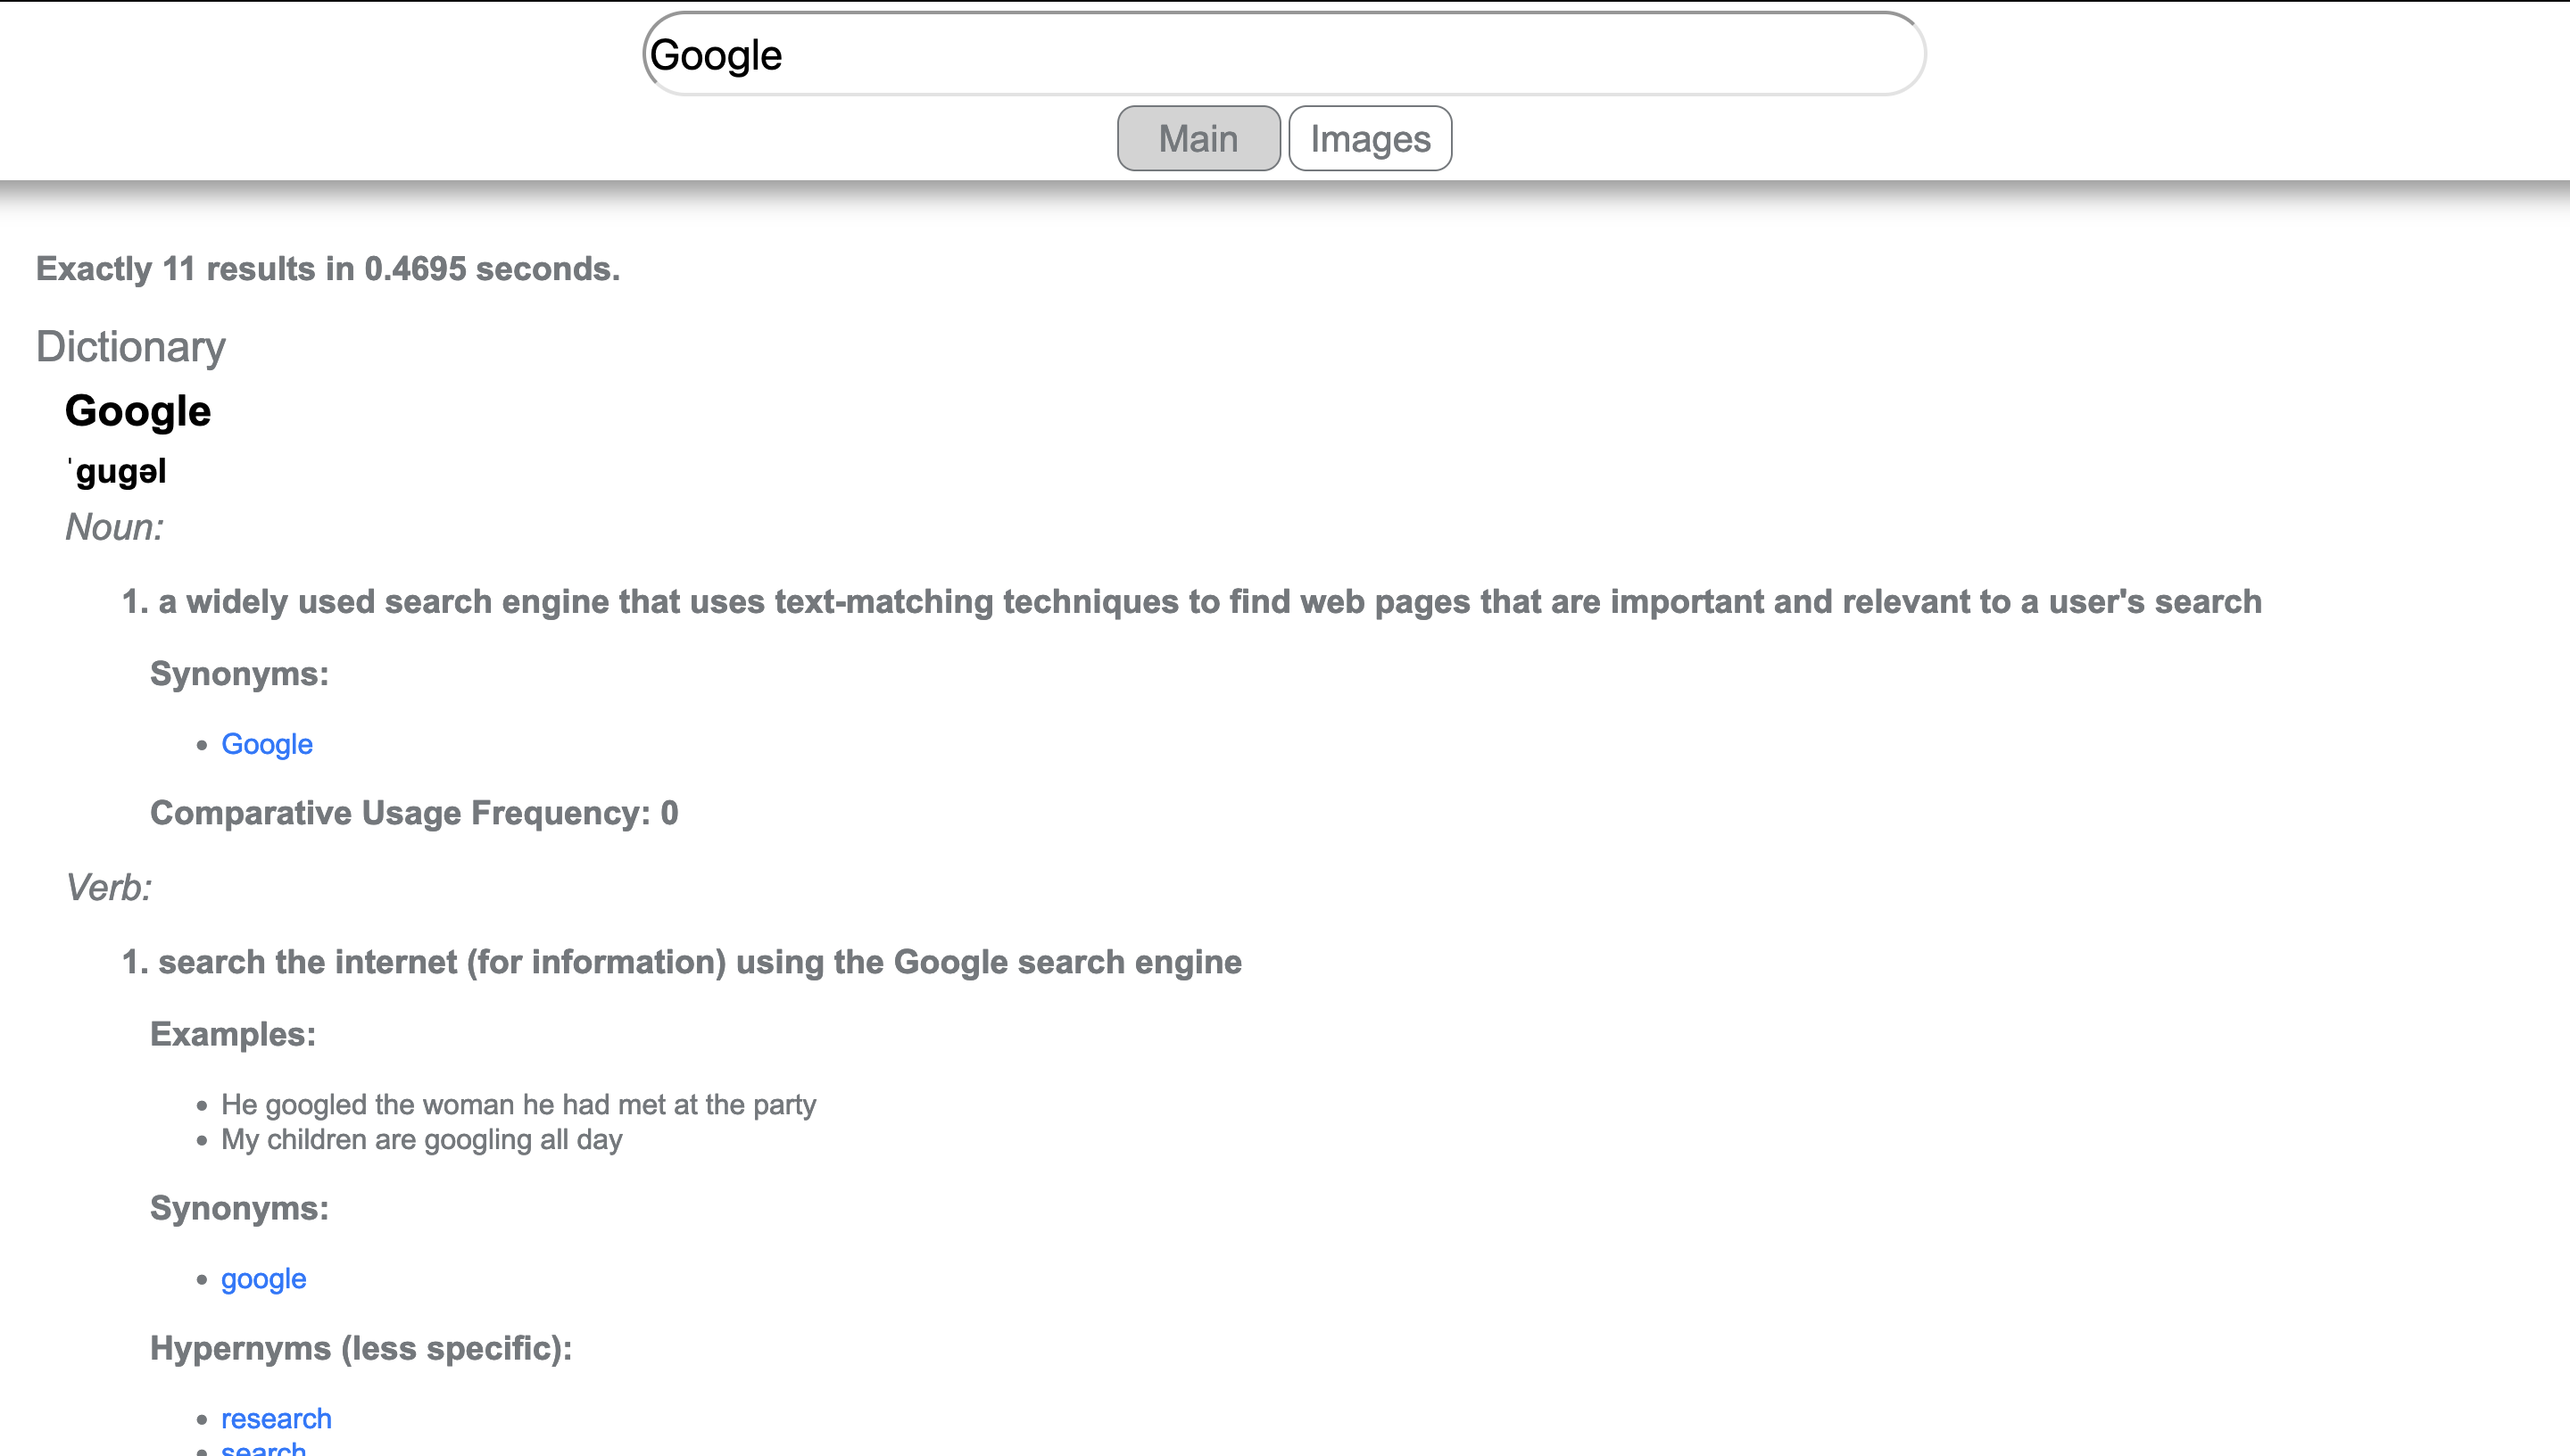Click the Comparative Usage Frequency line
The width and height of the screenshot is (2570, 1456).
click(x=414, y=813)
